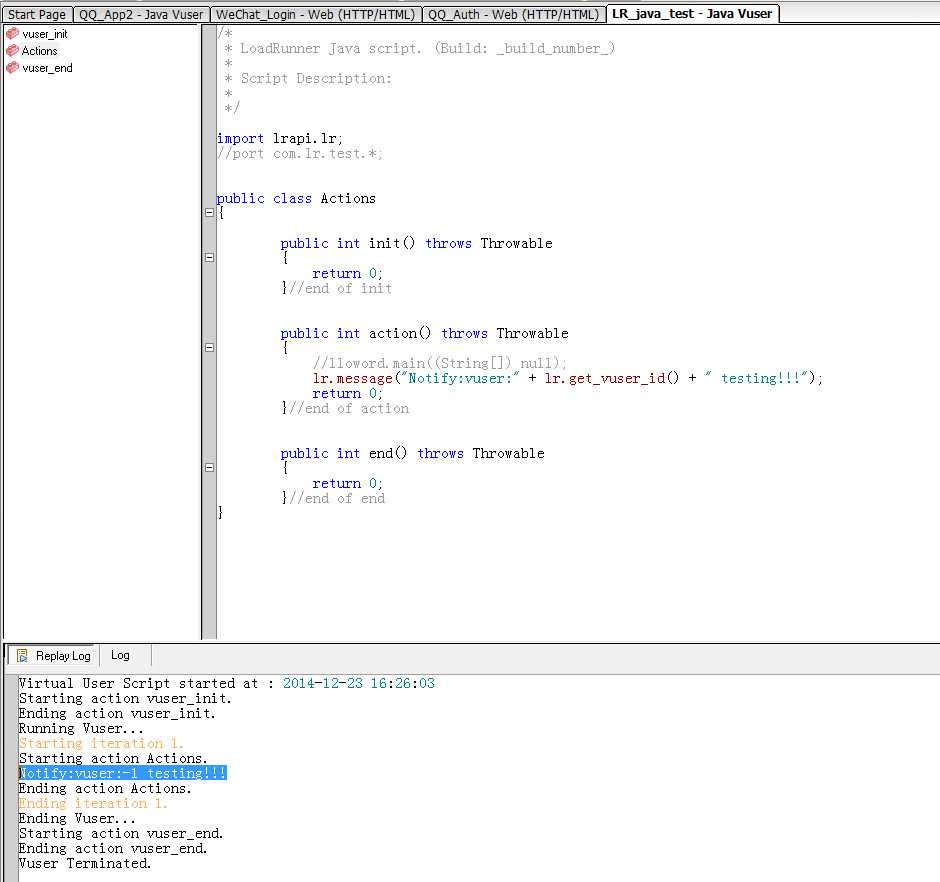Select Actions in the action tree
Image resolution: width=940 pixels, height=882 pixels.
coord(40,51)
